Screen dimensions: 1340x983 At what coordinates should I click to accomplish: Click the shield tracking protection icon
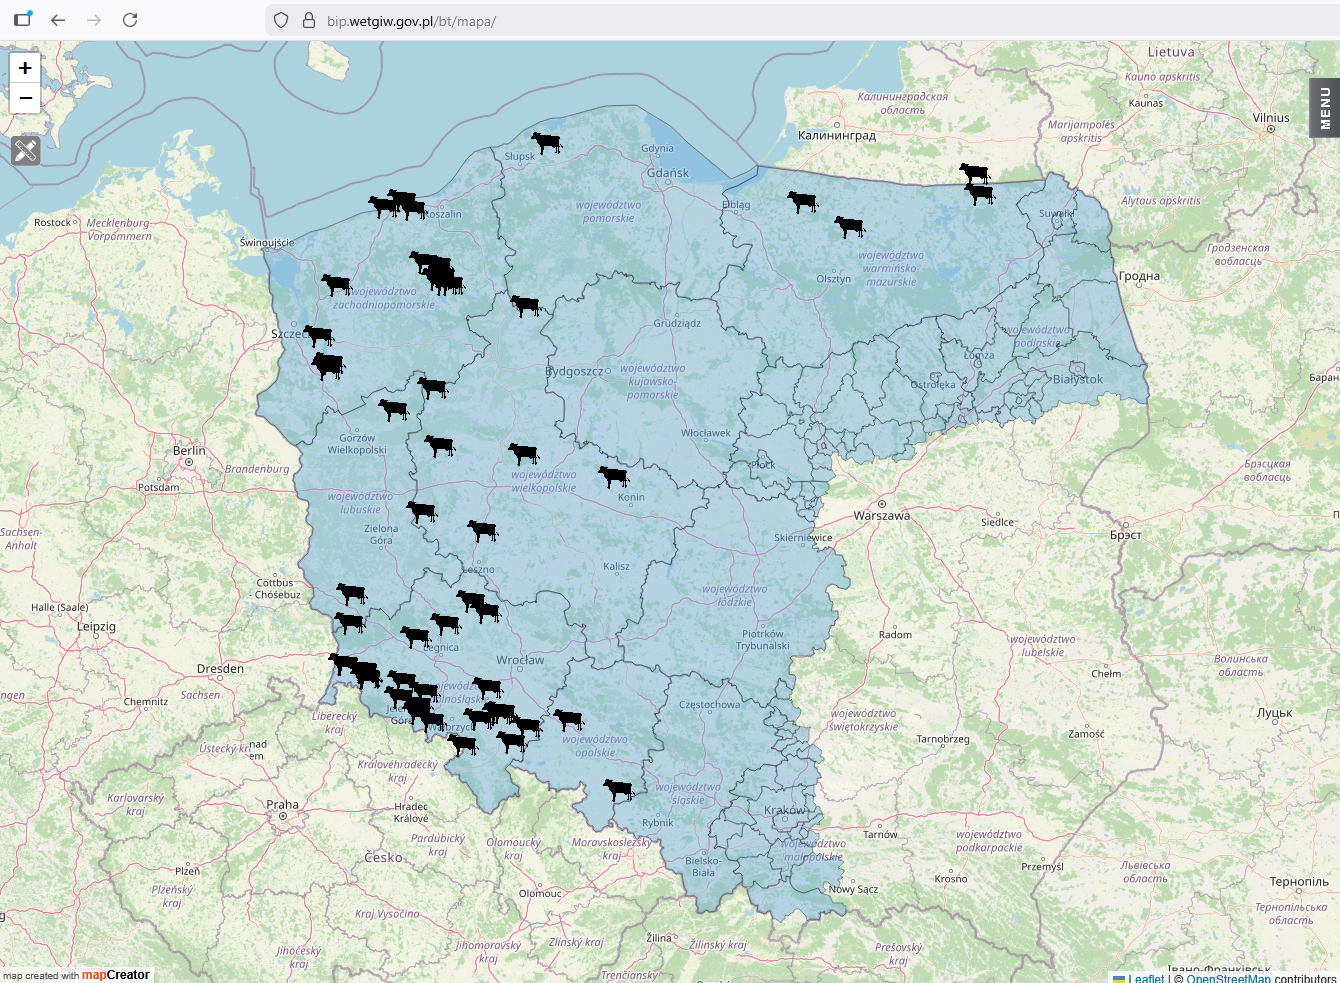pos(281,20)
